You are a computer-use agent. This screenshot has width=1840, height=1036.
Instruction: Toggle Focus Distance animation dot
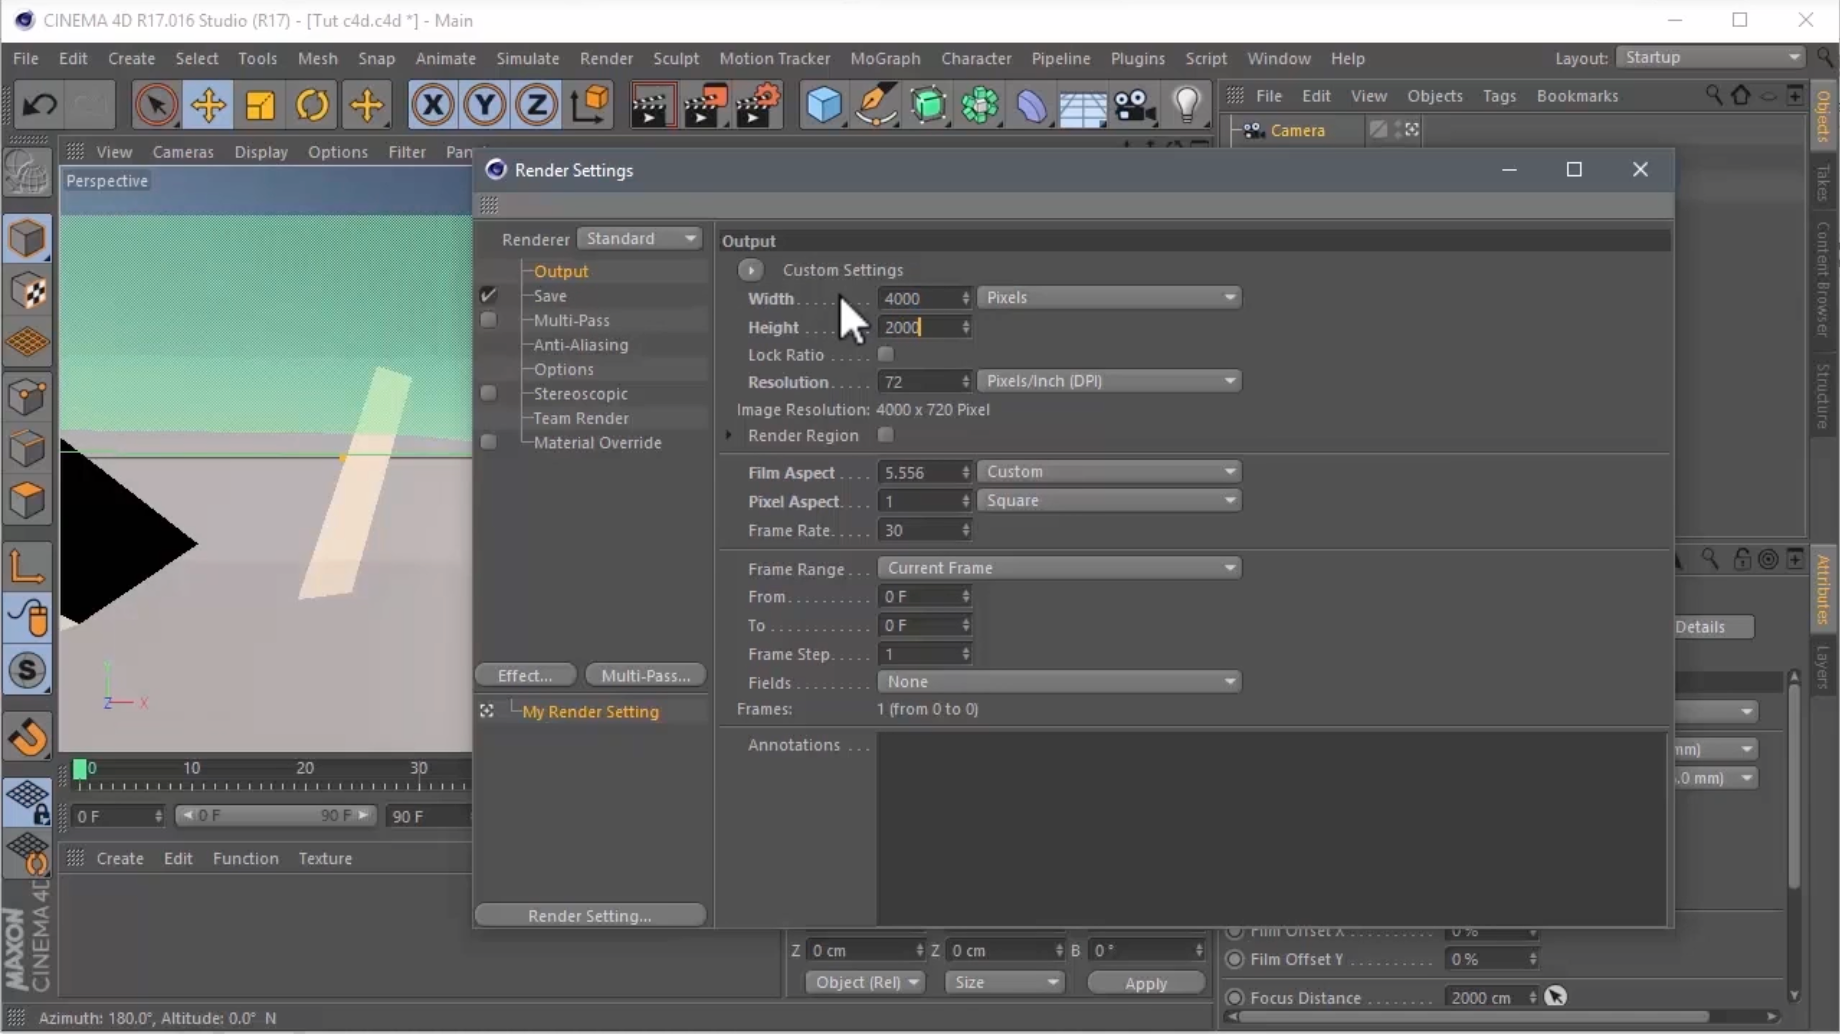tap(1235, 998)
